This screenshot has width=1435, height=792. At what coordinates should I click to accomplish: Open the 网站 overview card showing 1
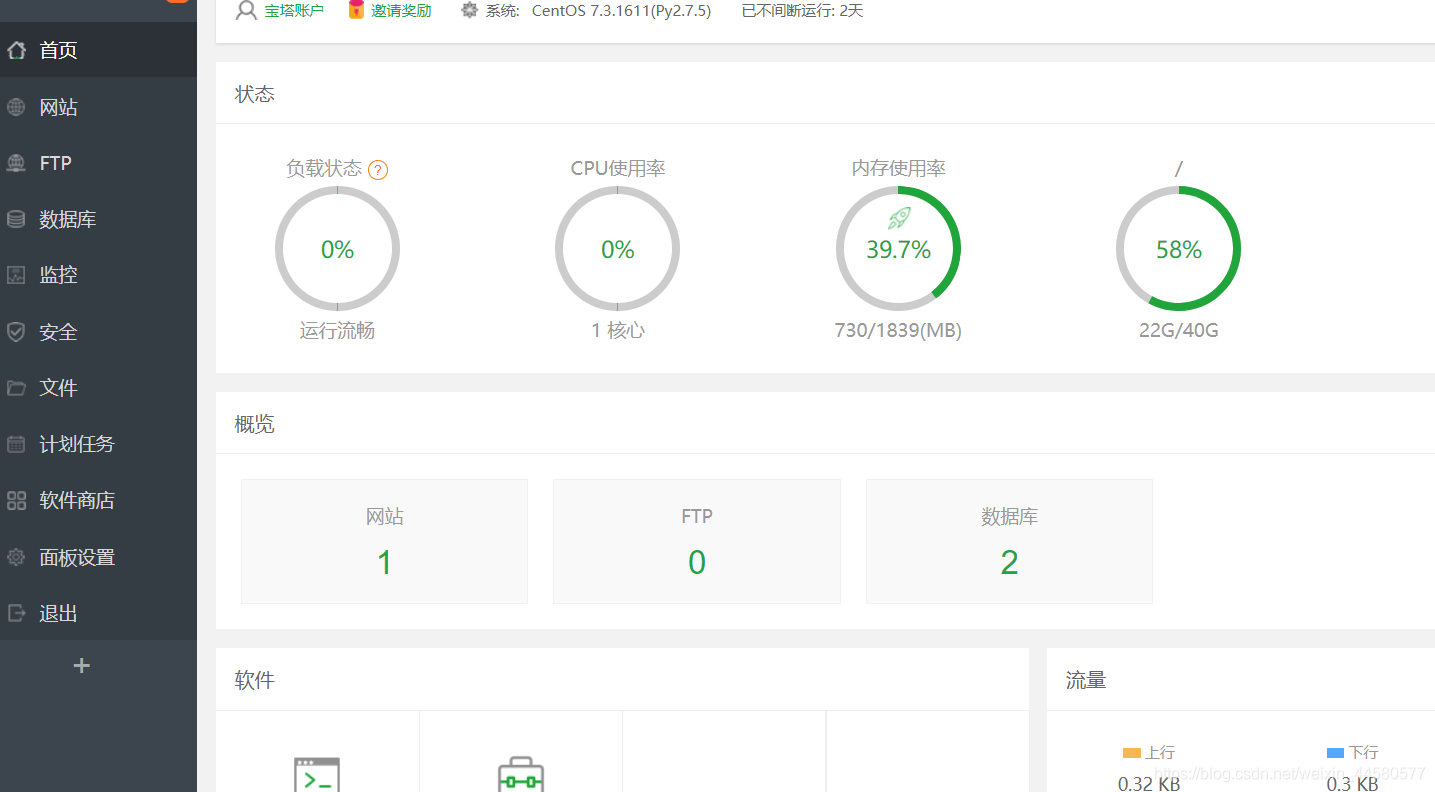(x=384, y=541)
